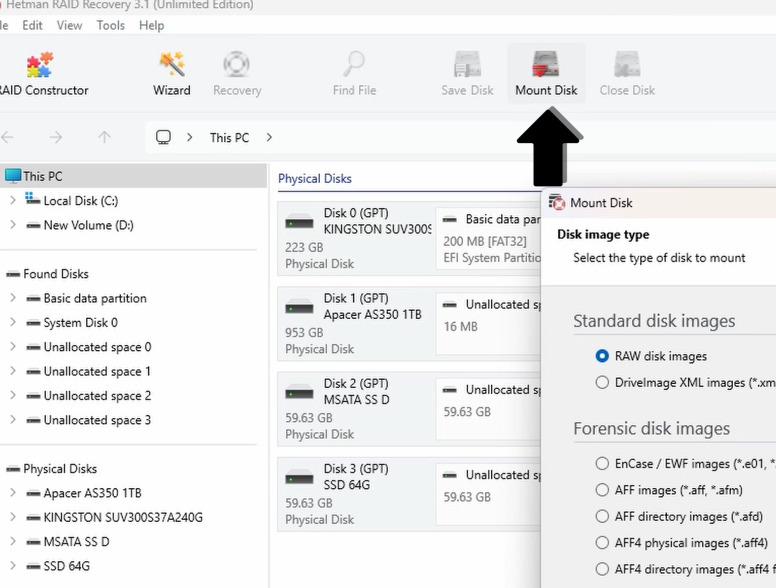776x588 pixels.
Task: Click the Mount Disk toolbar button
Action: (x=546, y=73)
